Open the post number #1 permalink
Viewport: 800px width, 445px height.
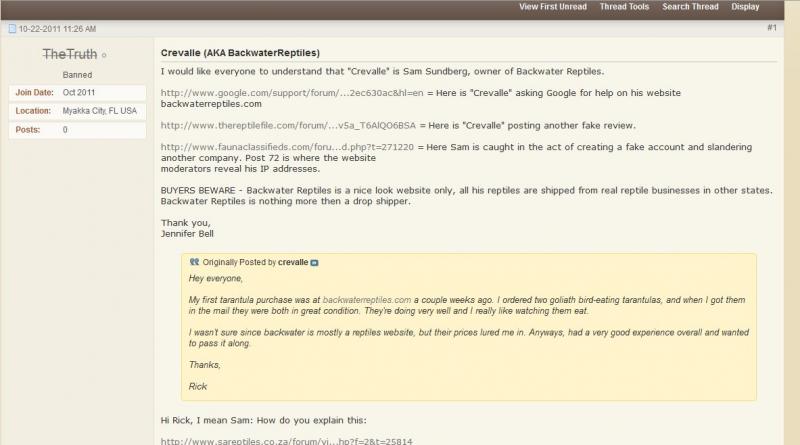772,28
